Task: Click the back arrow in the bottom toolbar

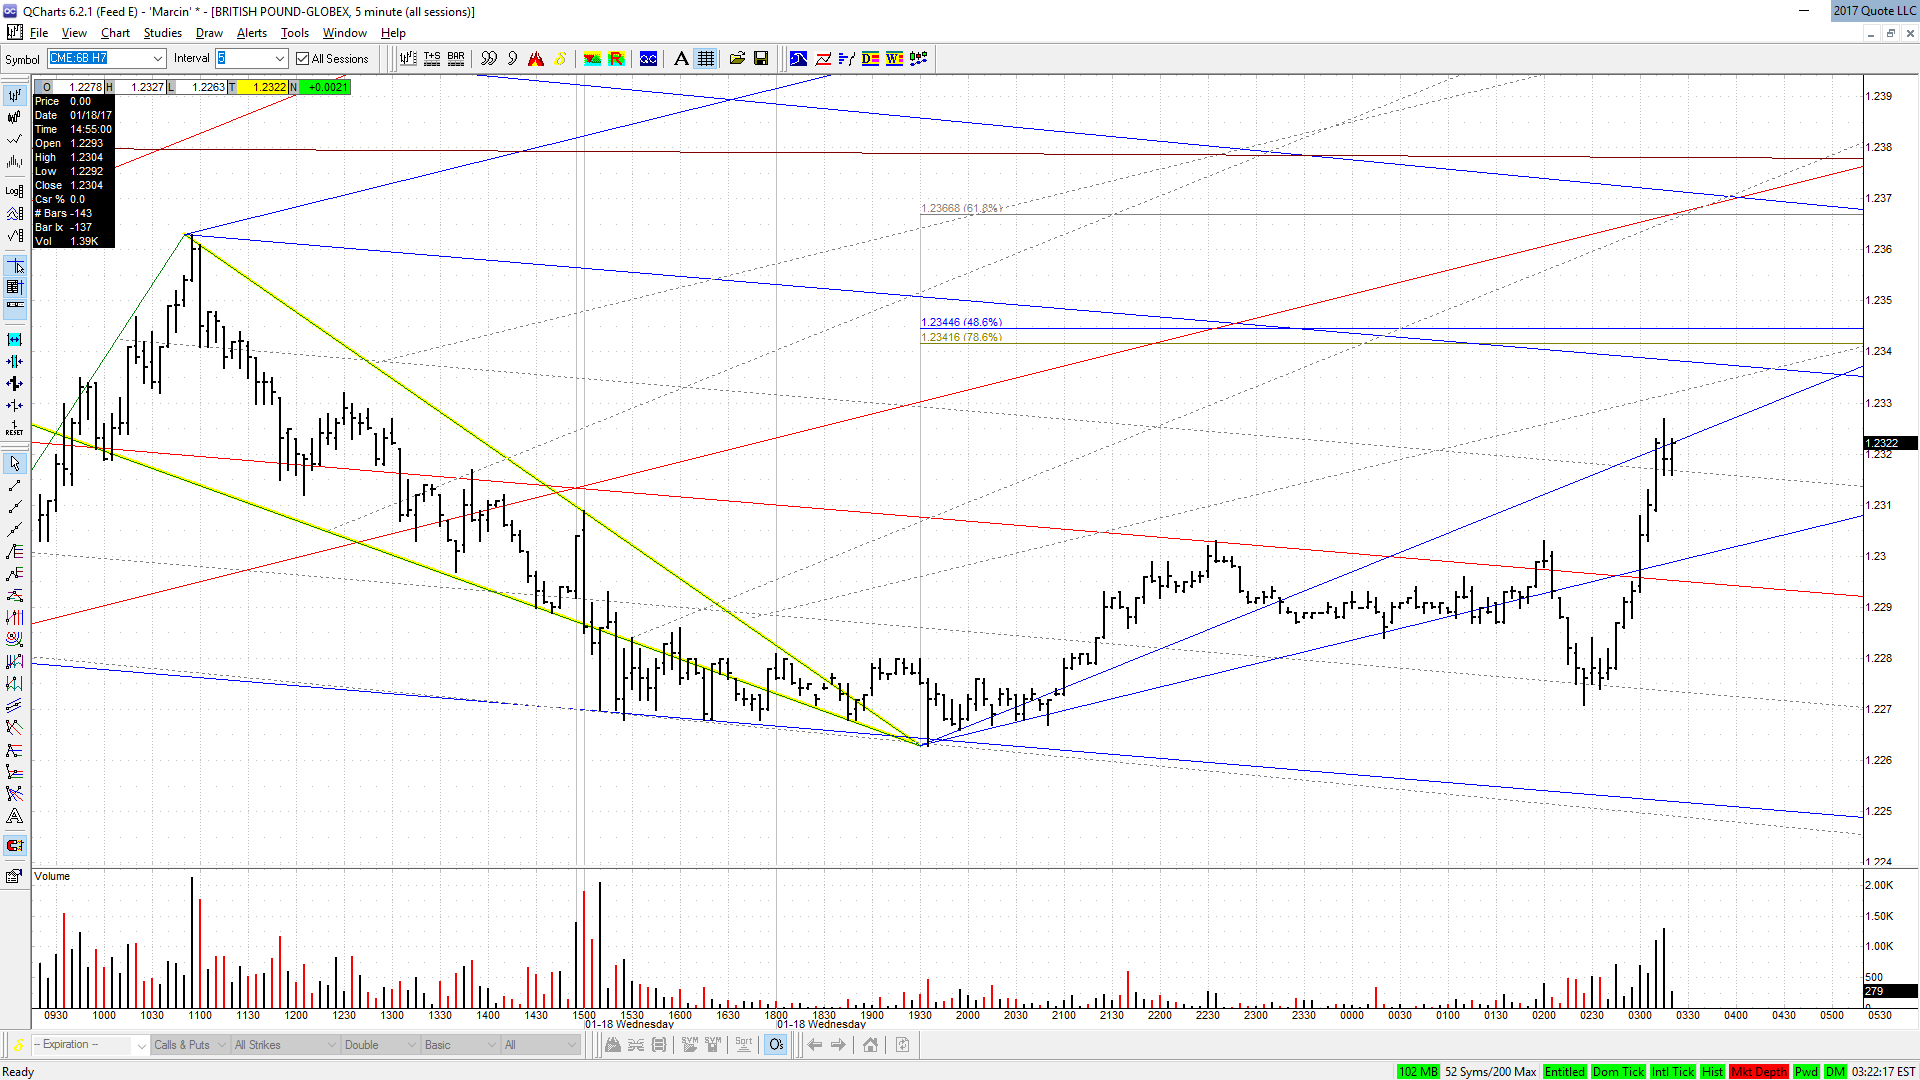Action: (815, 1045)
